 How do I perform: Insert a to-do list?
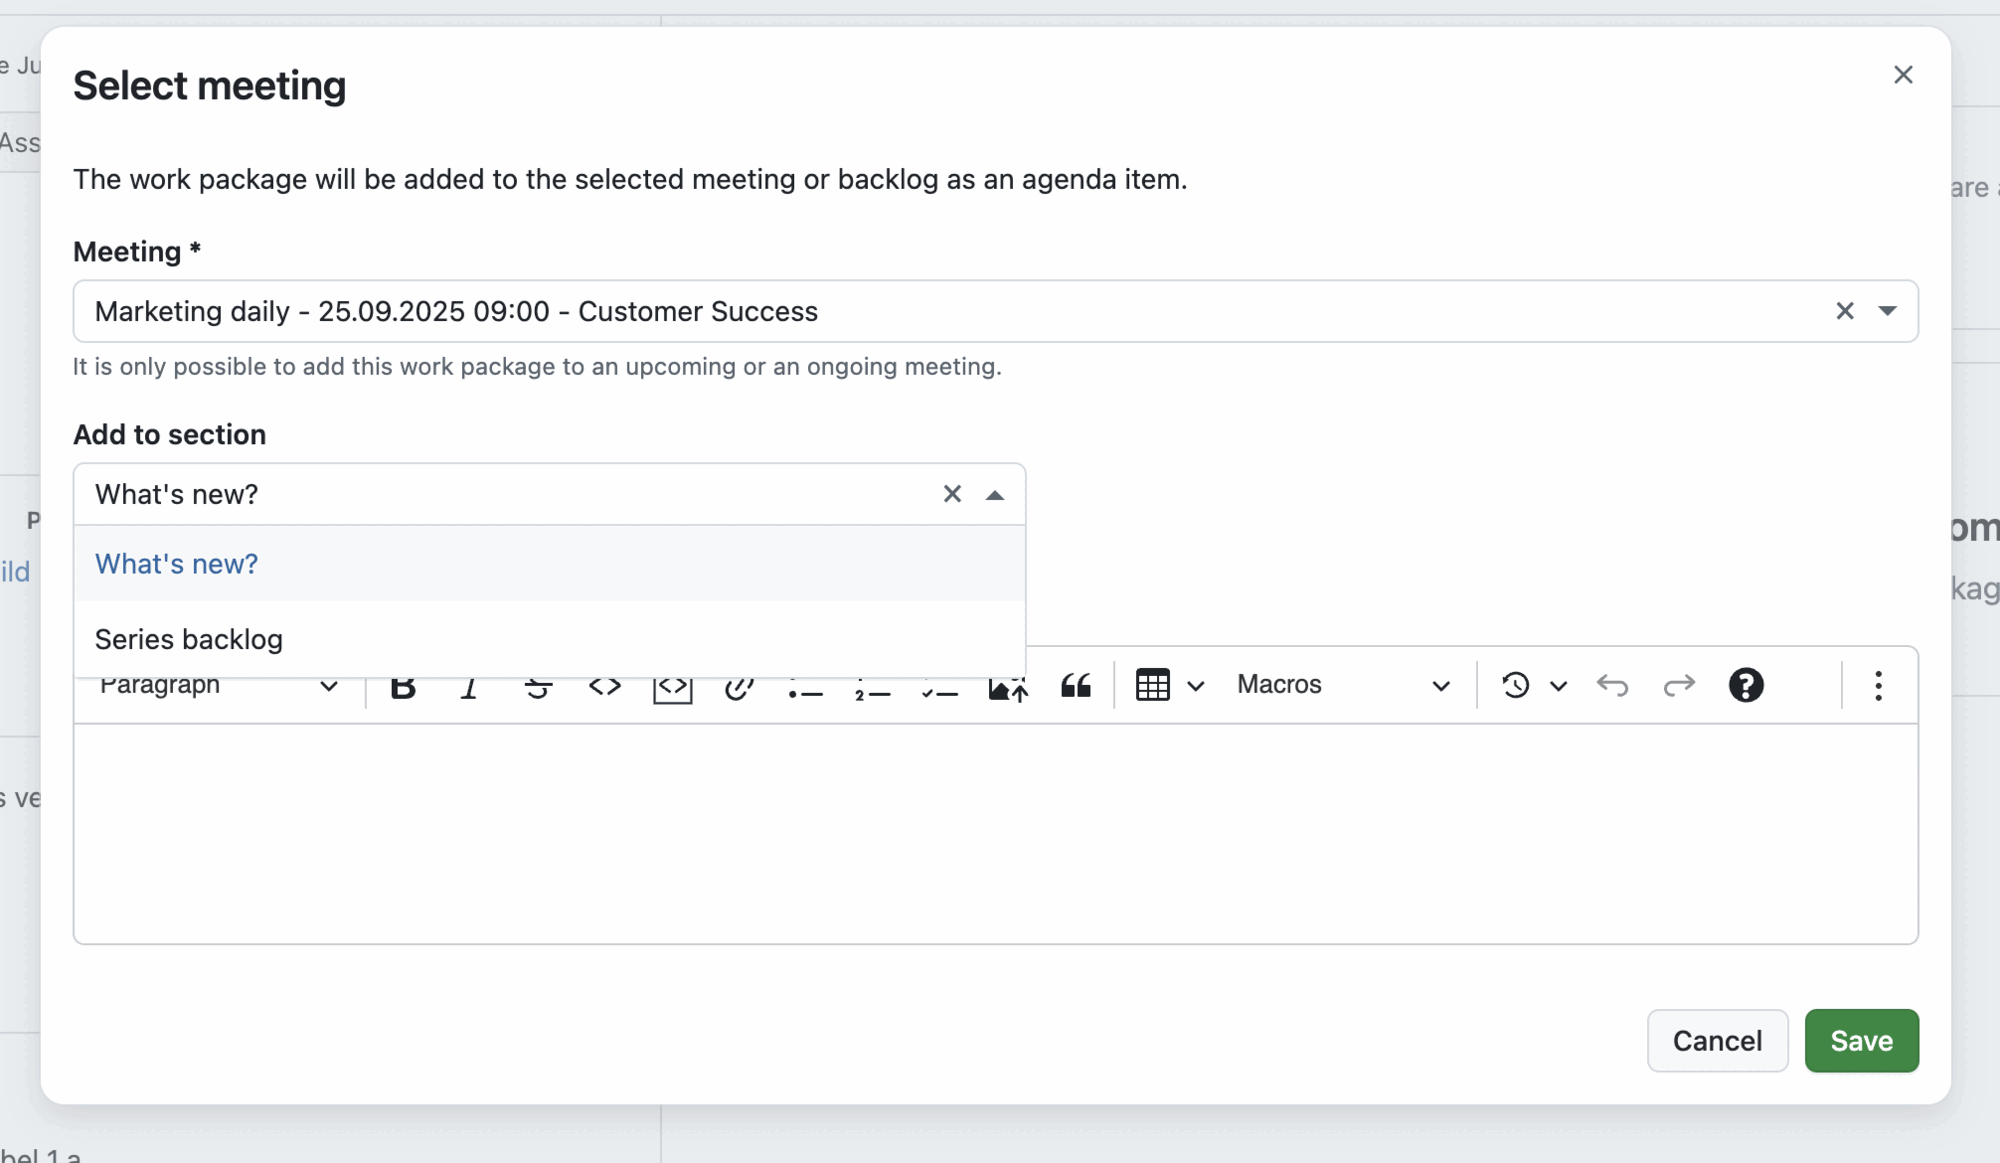coord(939,686)
